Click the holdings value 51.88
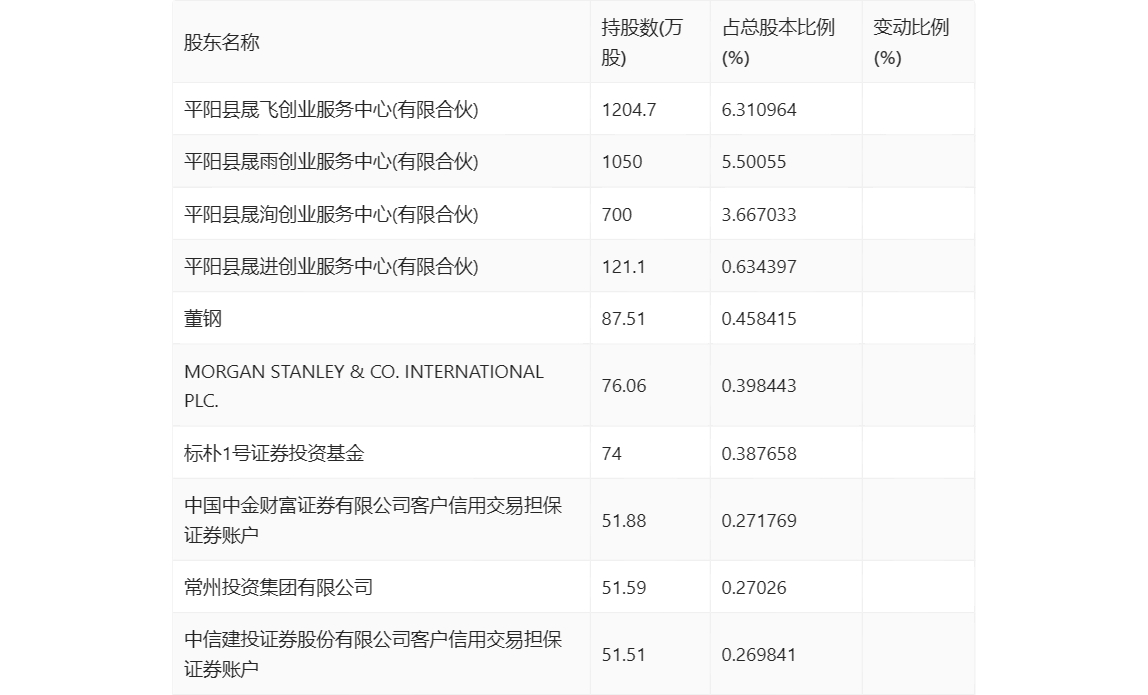This screenshot has height=695, width=1148. (x=624, y=521)
